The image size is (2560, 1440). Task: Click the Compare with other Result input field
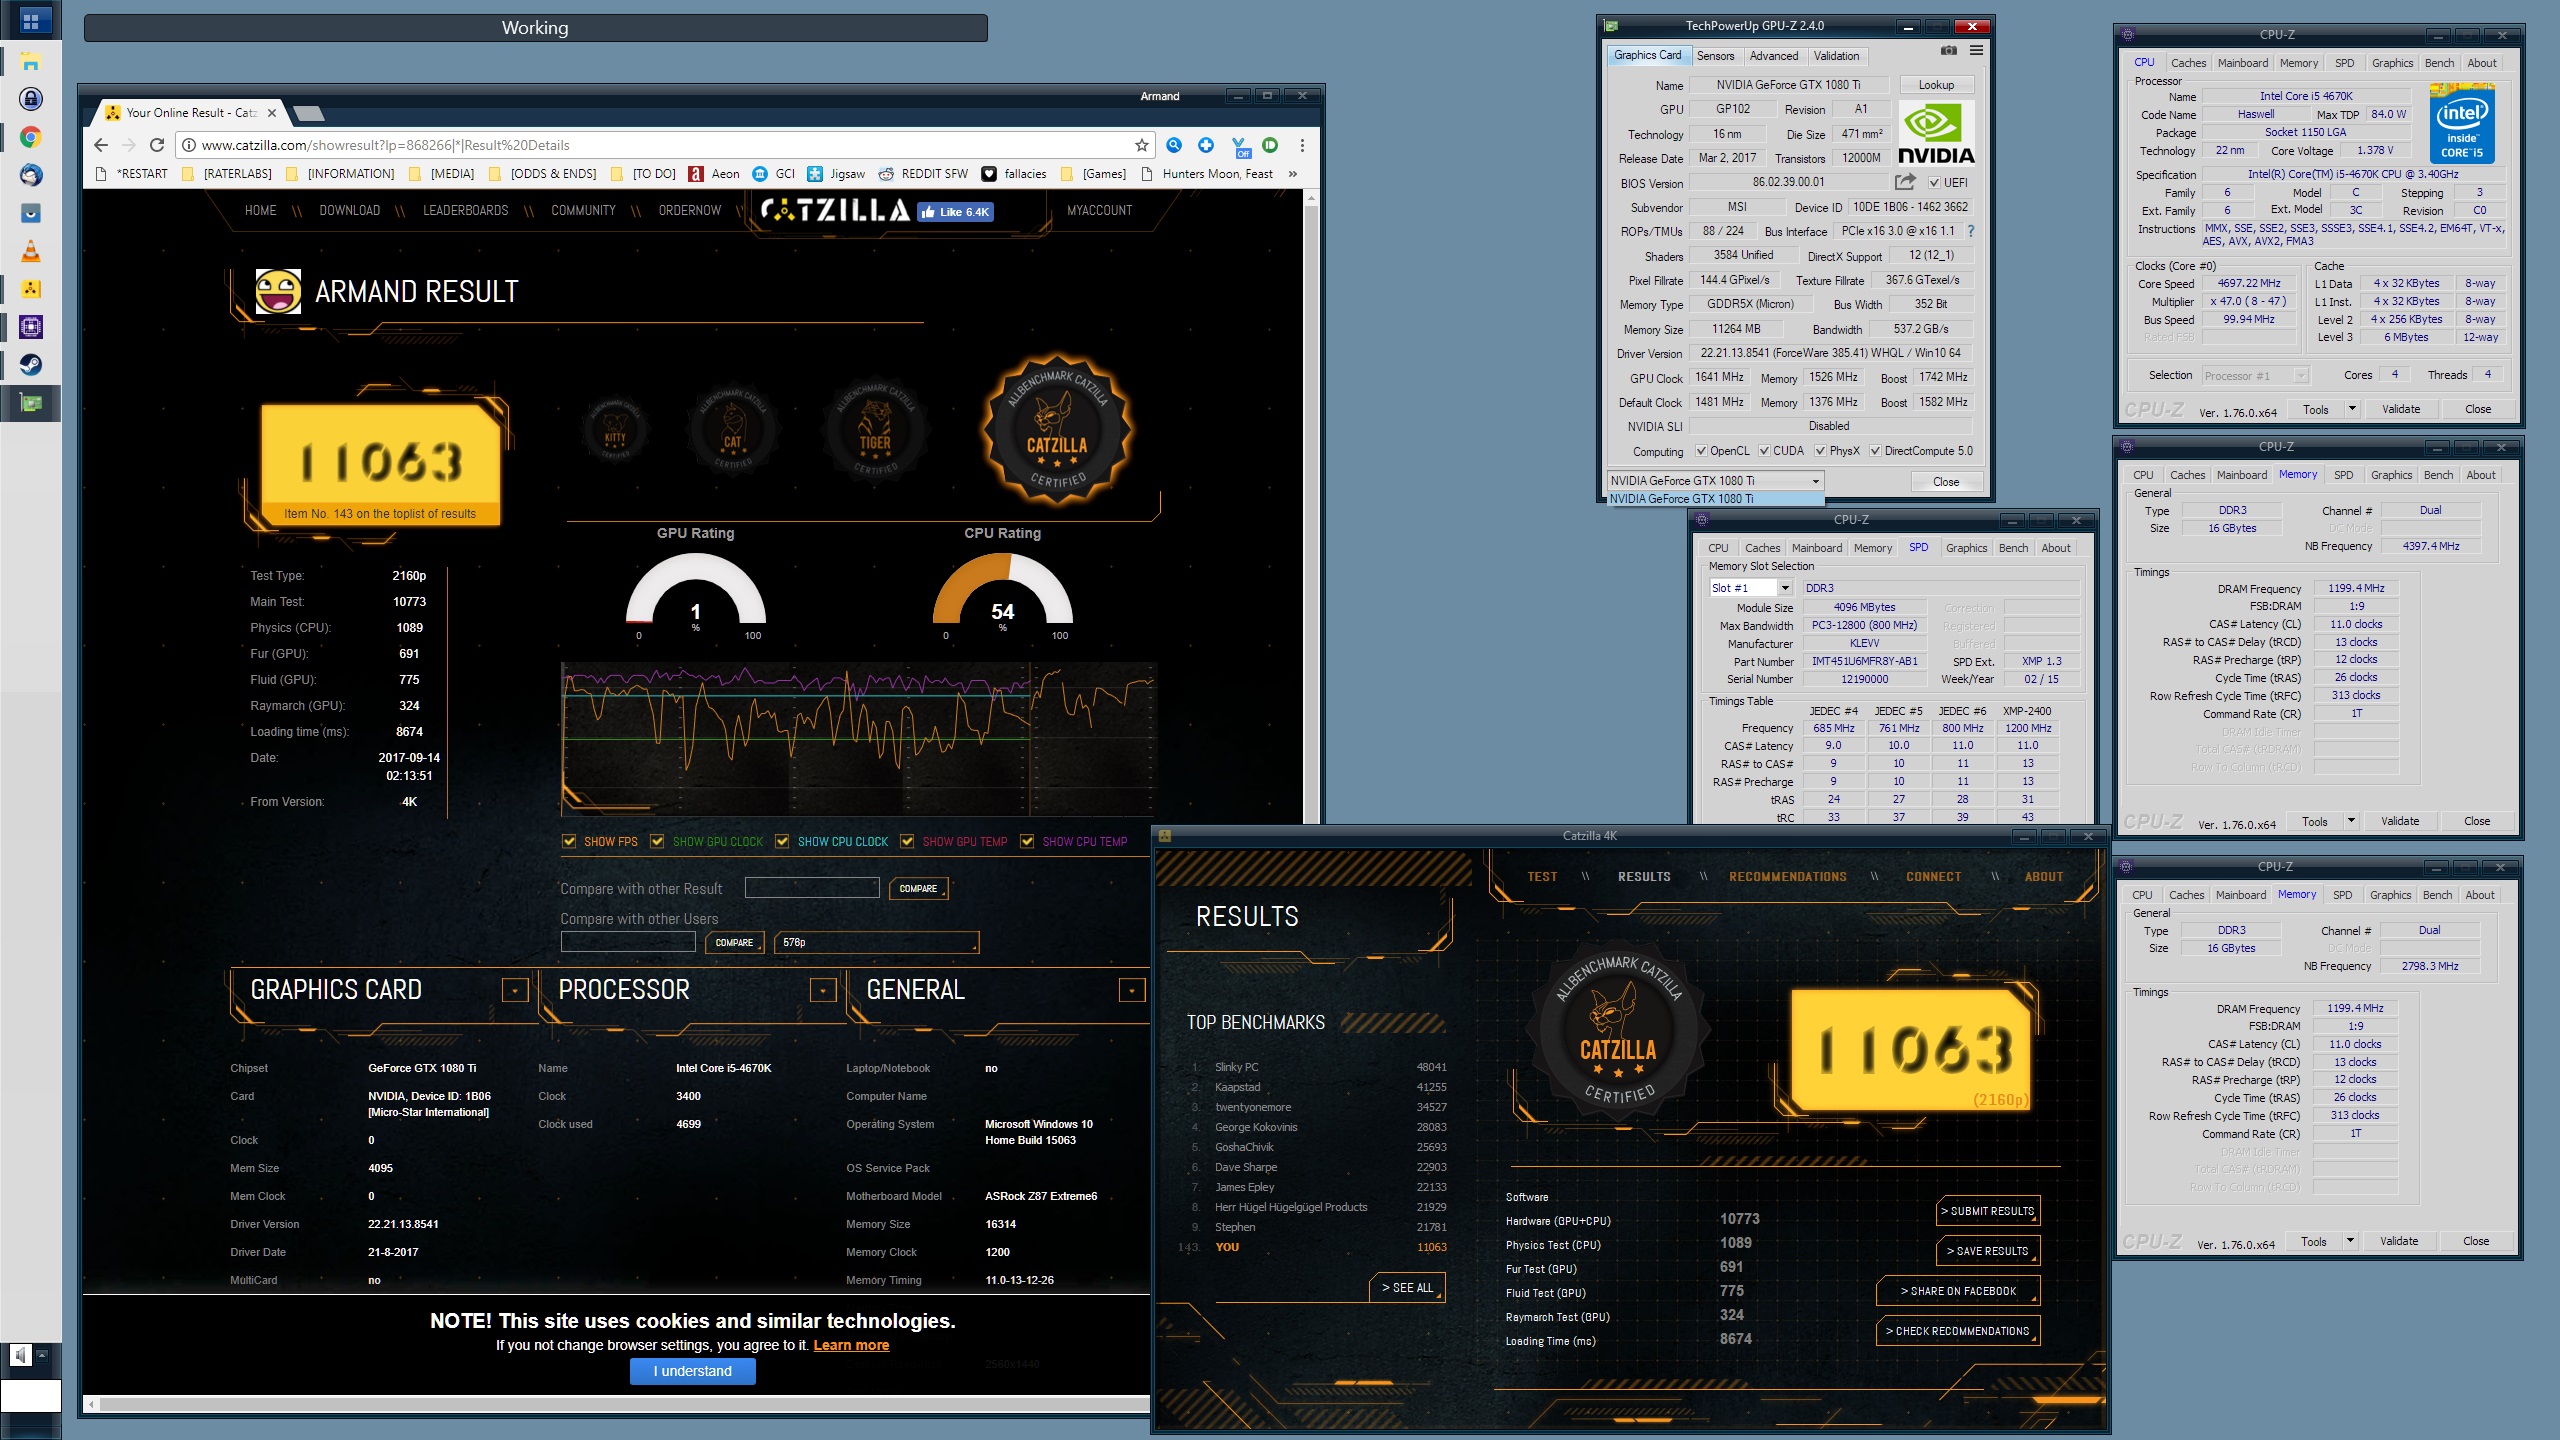[812, 888]
